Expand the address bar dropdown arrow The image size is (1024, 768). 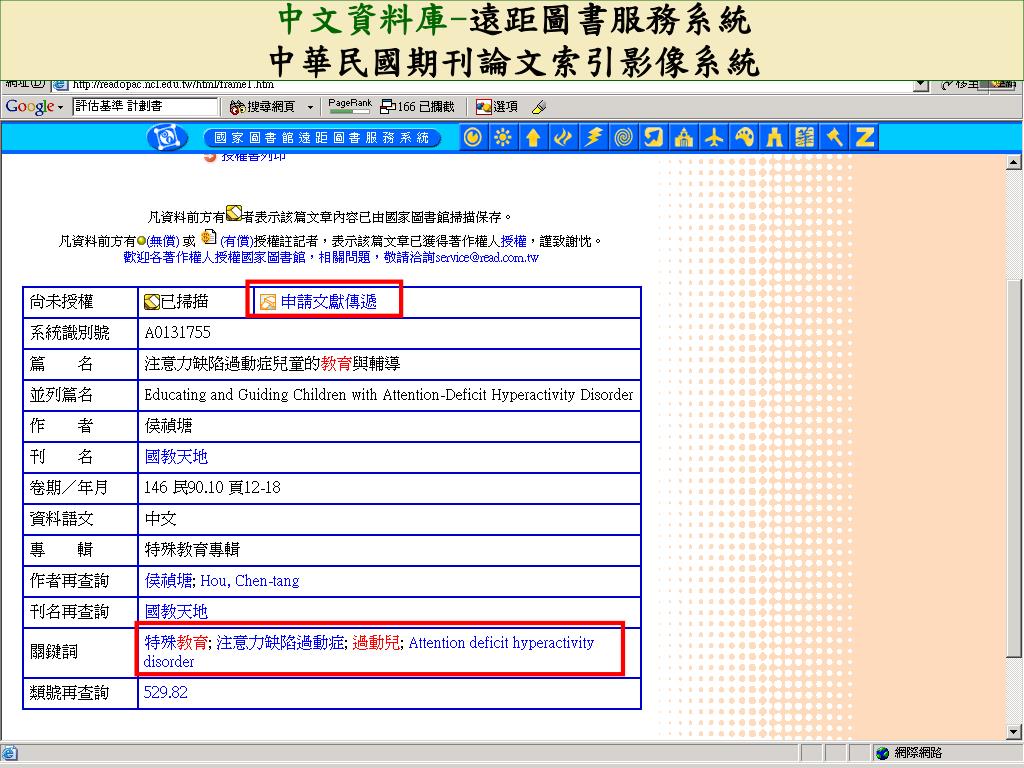(921, 85)
